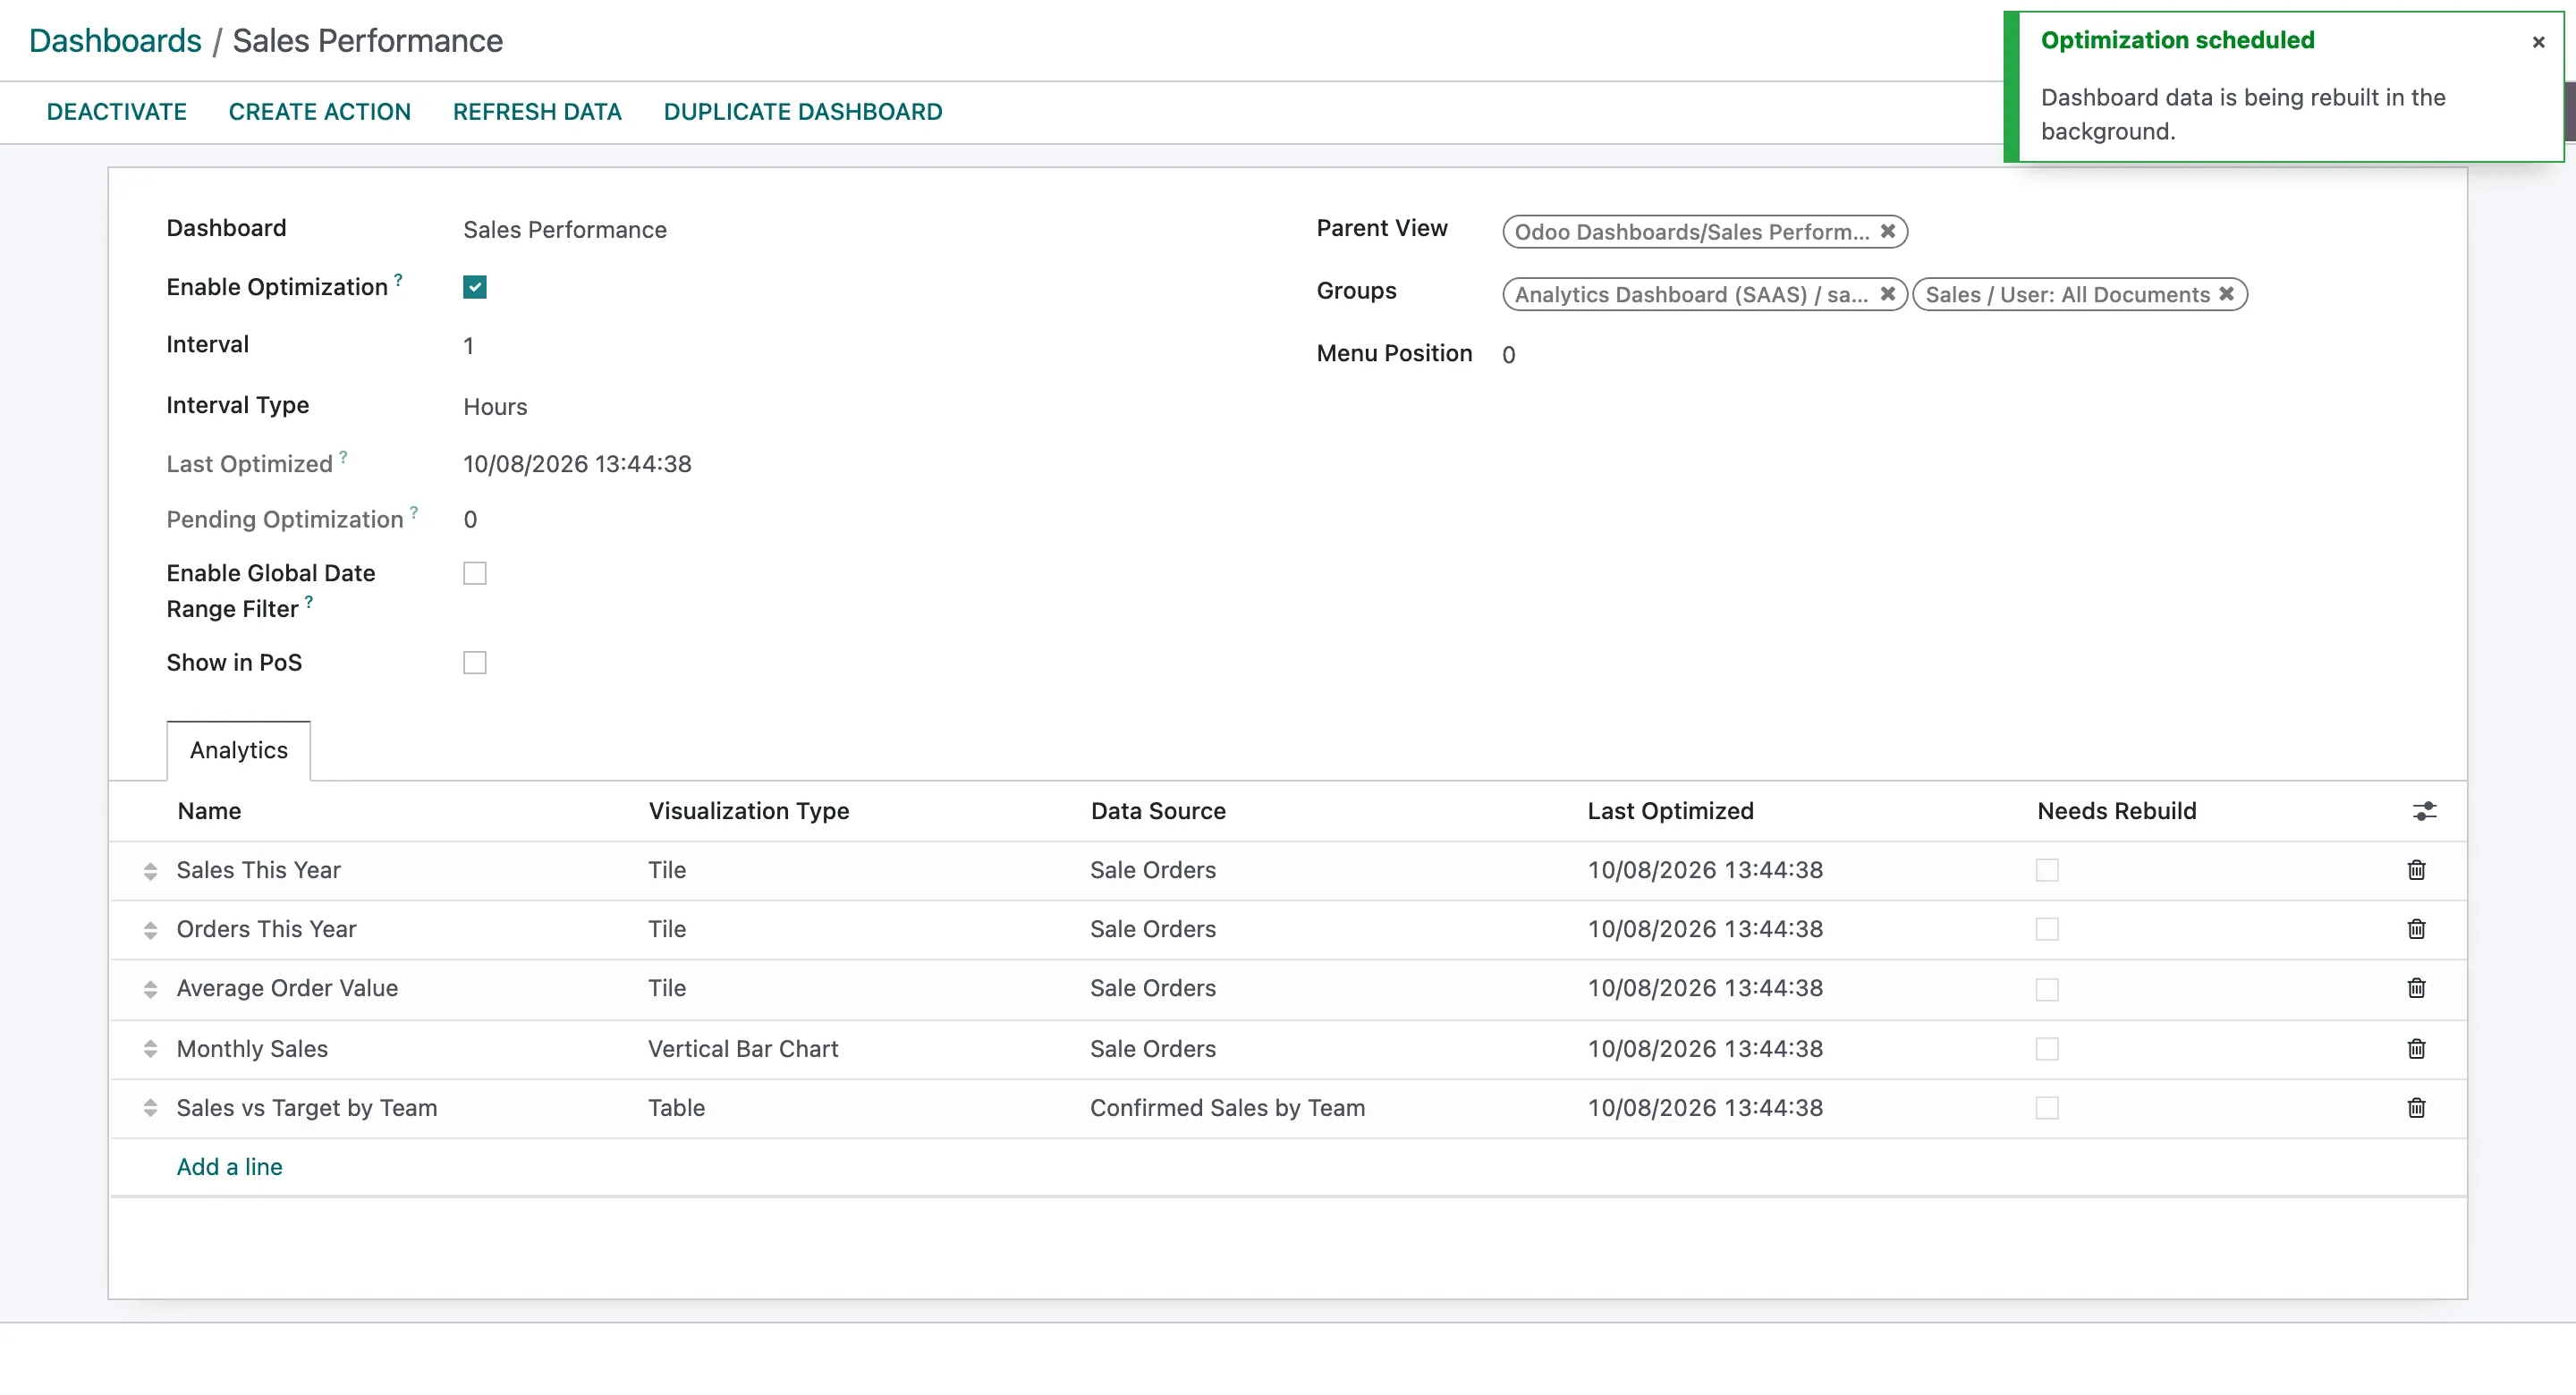
Task: Uncheck the Enable Optimization checkbox
Action: point(475,287)
